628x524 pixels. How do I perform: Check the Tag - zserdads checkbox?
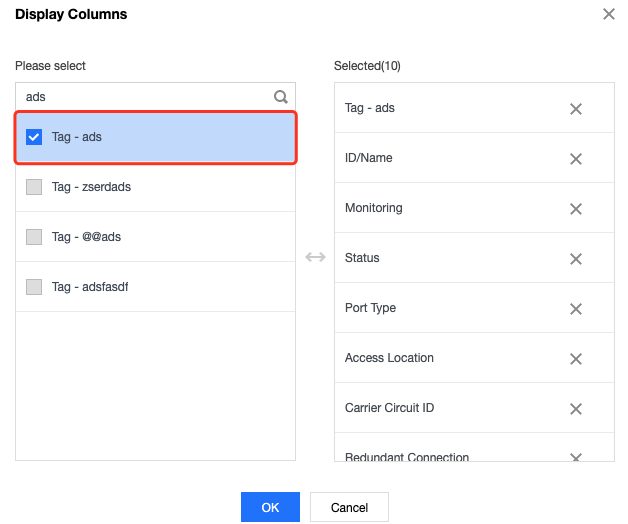pos(34,187)
